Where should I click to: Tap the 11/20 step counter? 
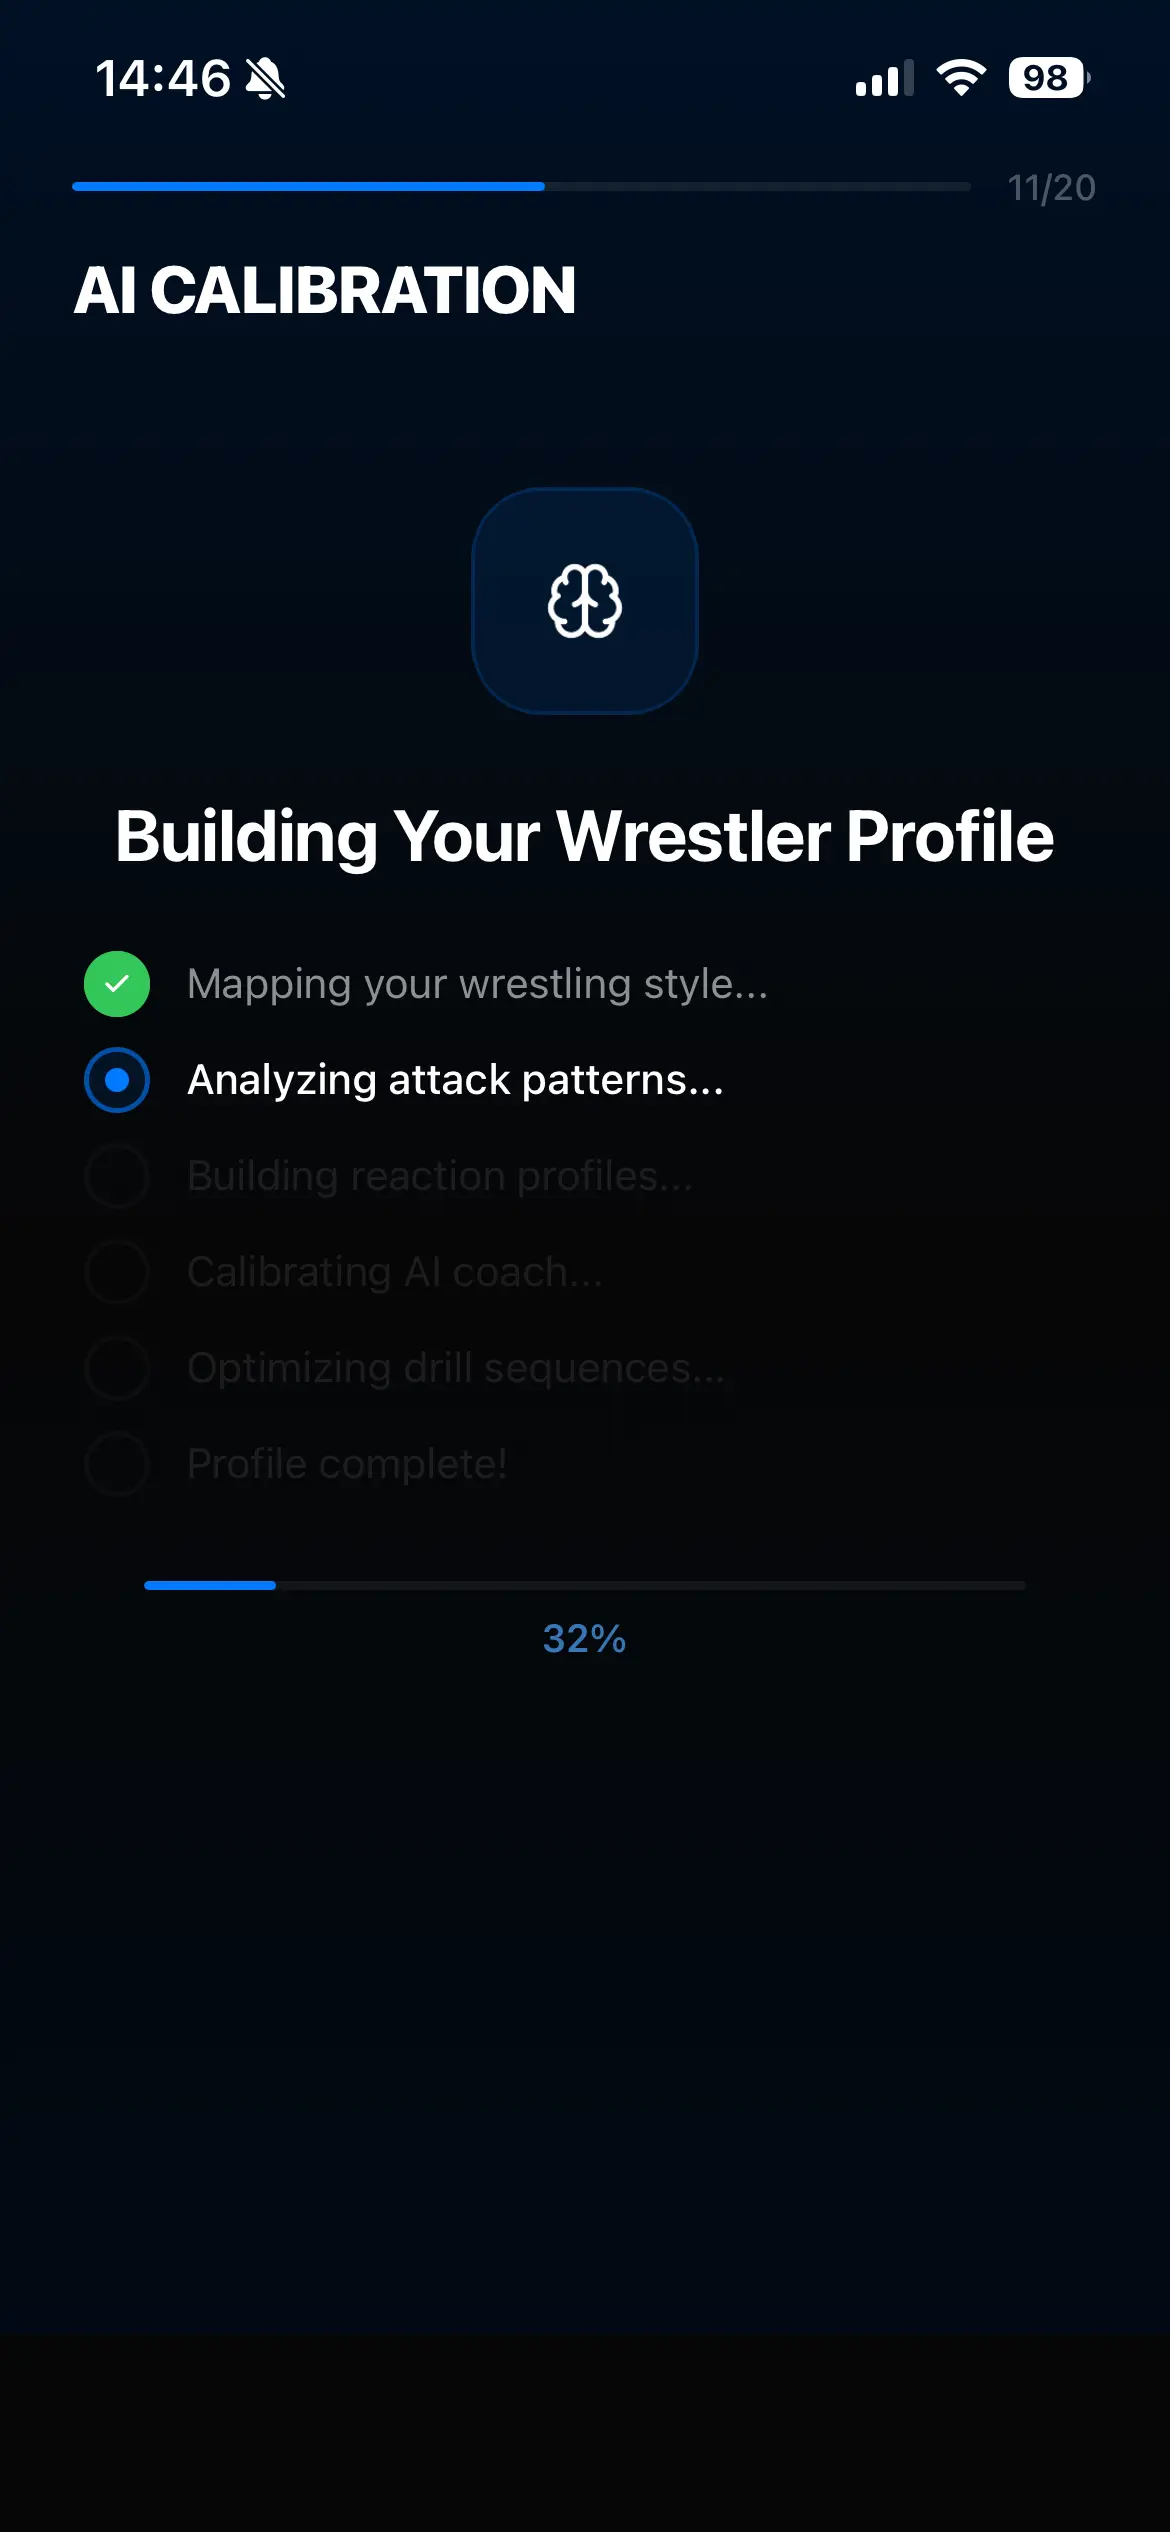(x=1051, y=188)
